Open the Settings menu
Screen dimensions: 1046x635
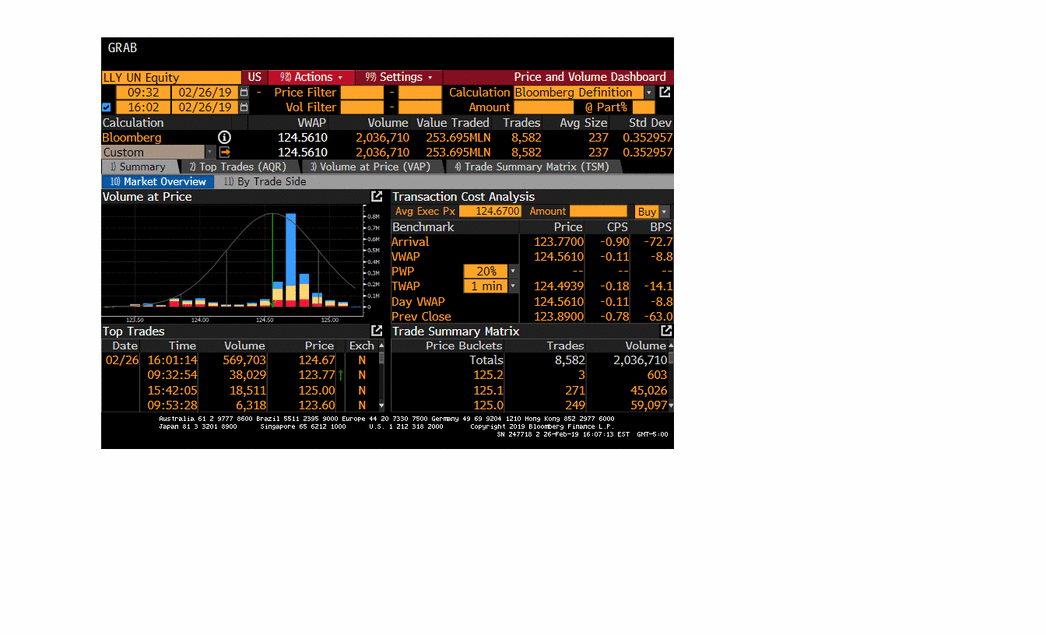(399, 77)
